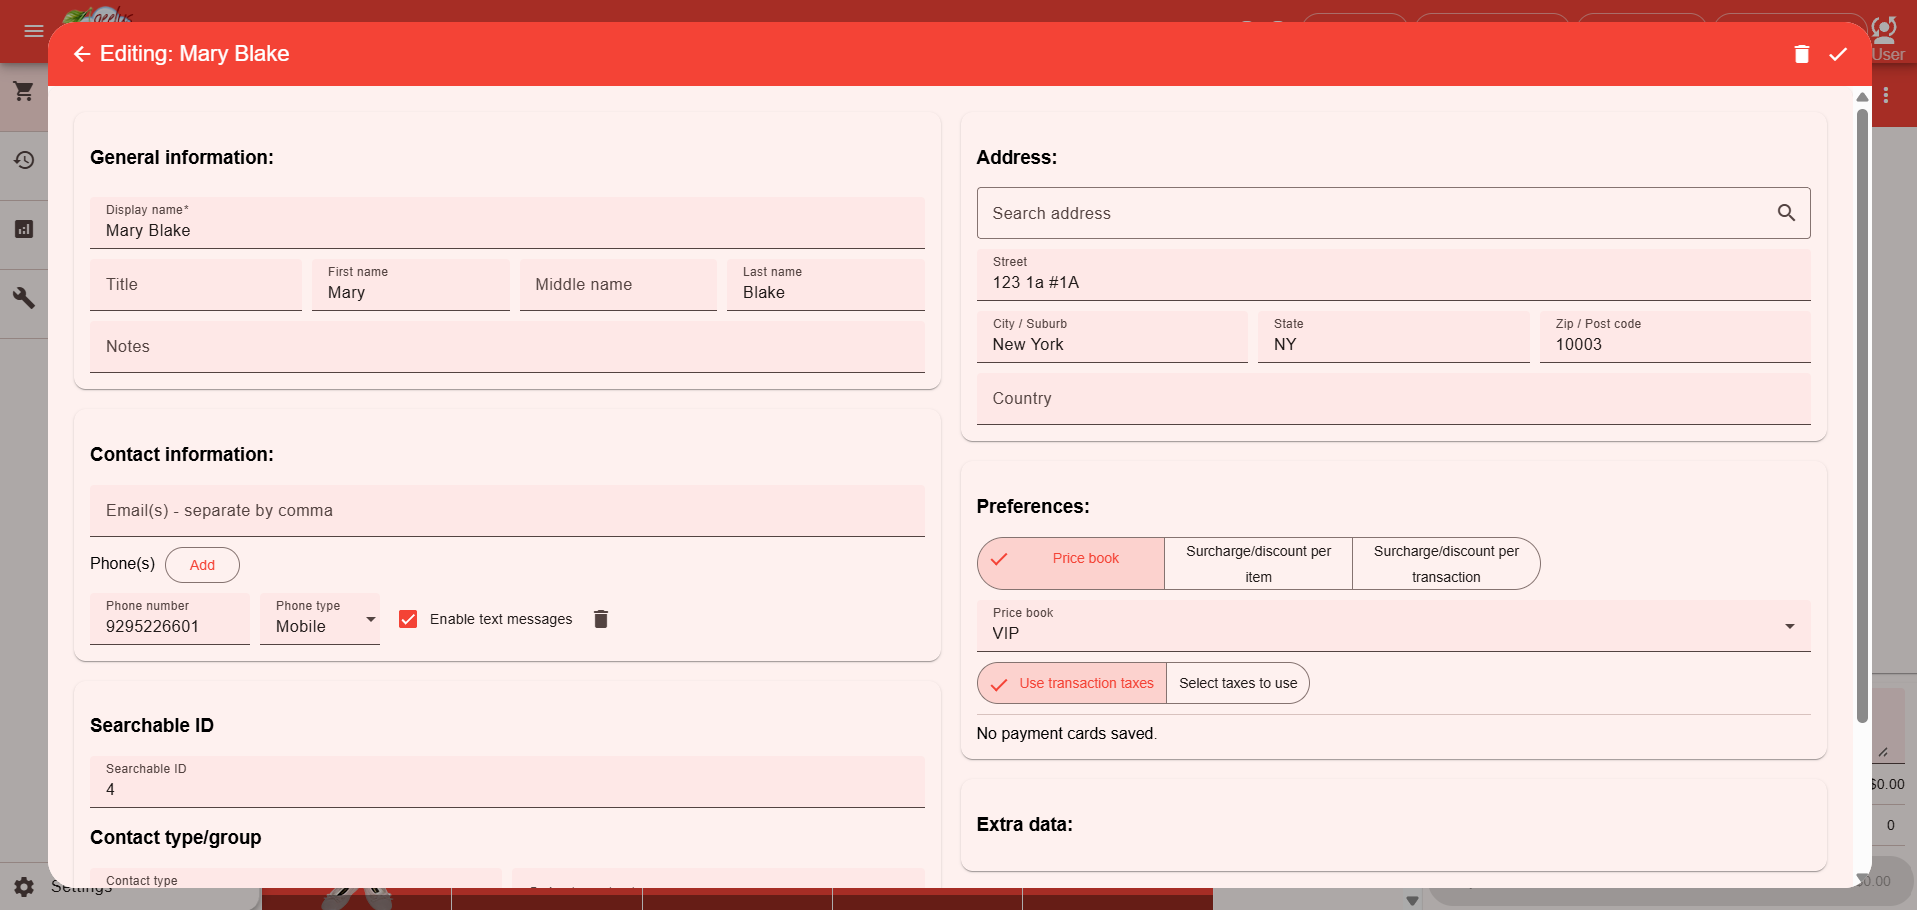The height and width of the screenshot is (910, 1917).
Task: Open the hamburger menu
Action: (34, 31)
